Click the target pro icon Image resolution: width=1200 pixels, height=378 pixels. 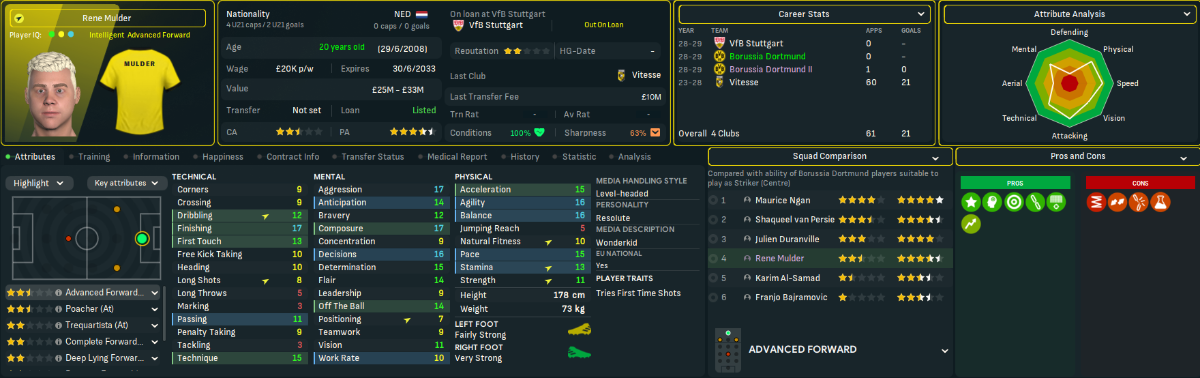(1015, 202)
